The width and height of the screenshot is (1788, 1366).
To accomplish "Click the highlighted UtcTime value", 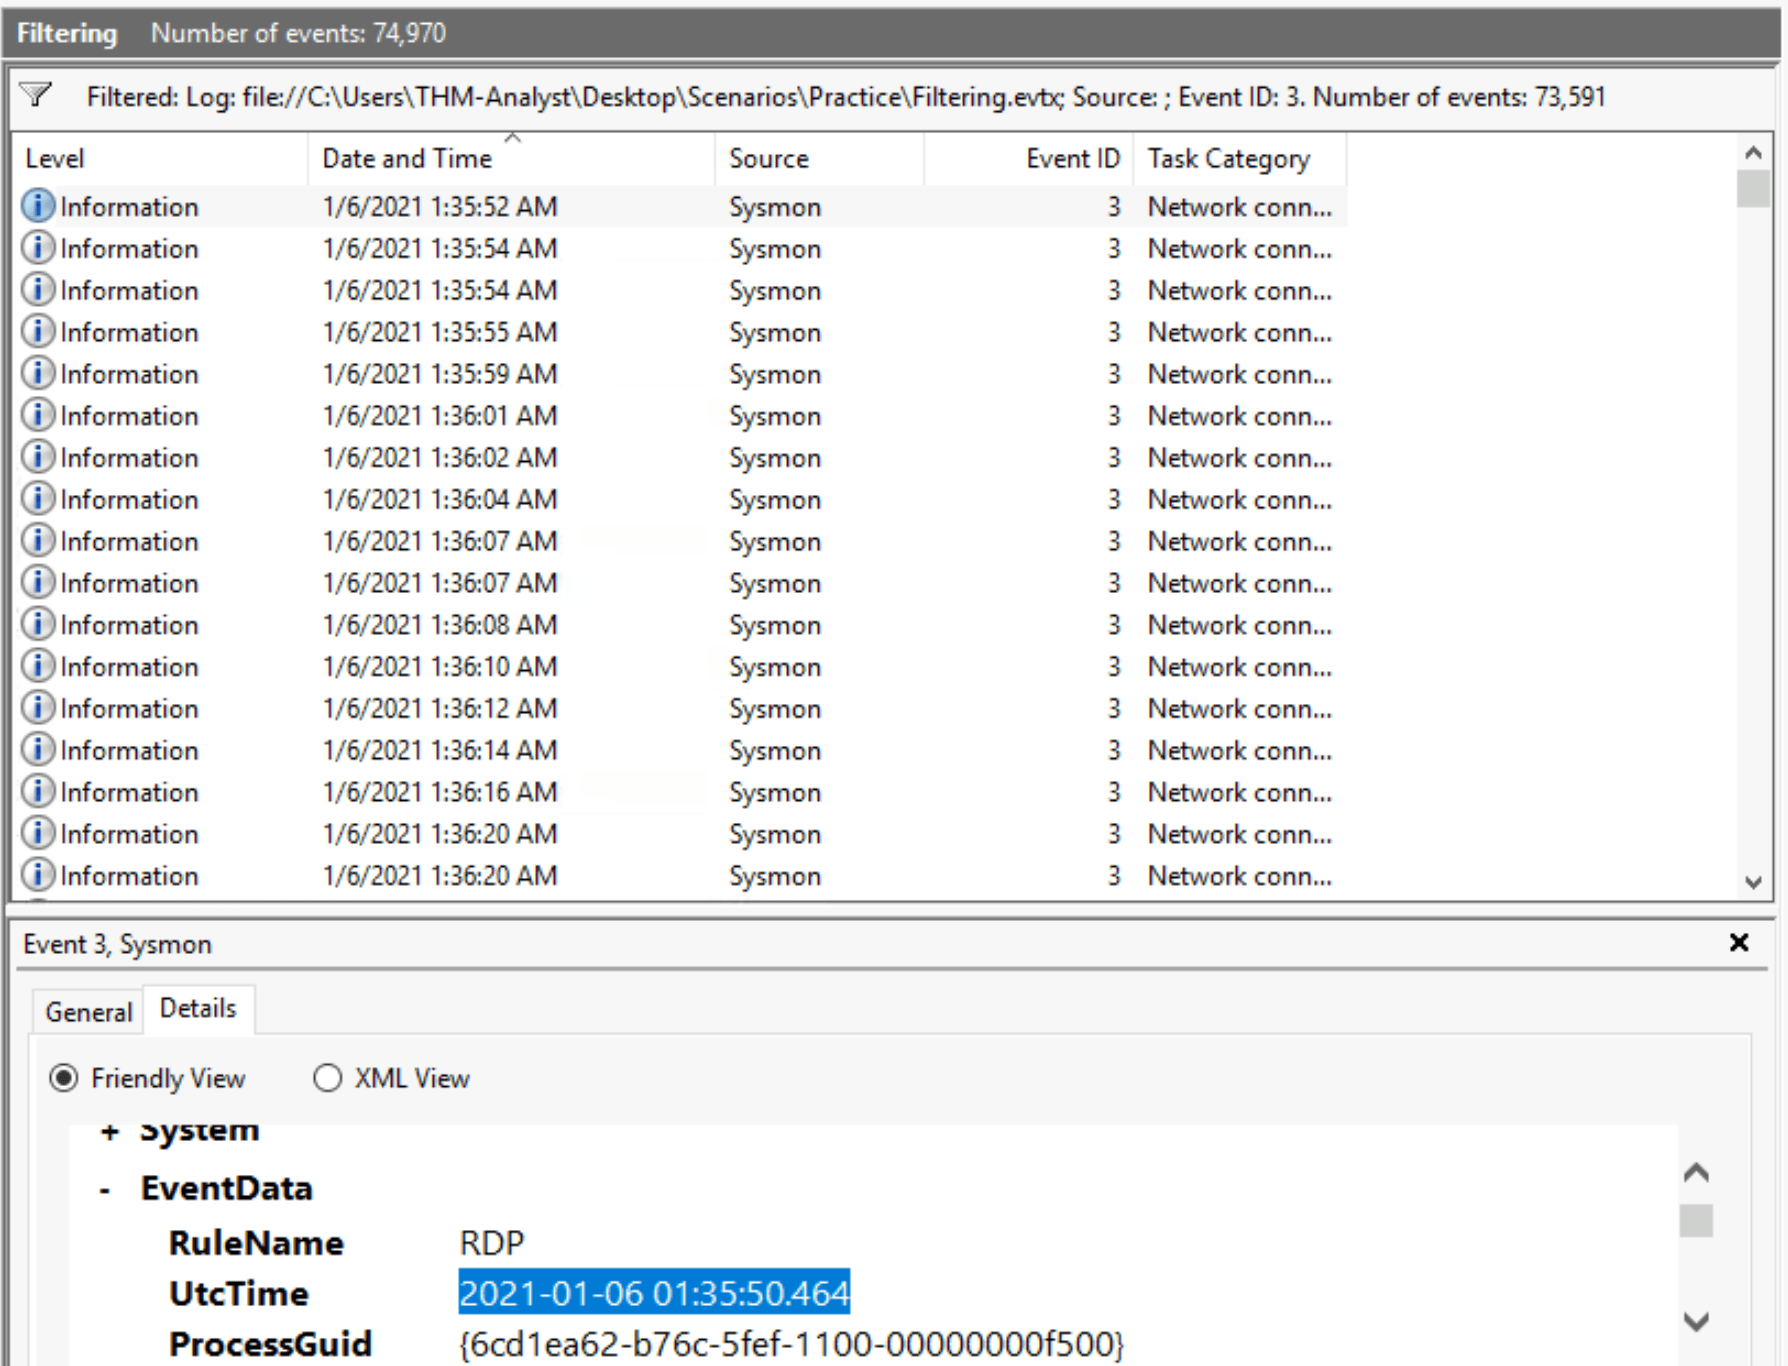I will [x=654, y=1293].
